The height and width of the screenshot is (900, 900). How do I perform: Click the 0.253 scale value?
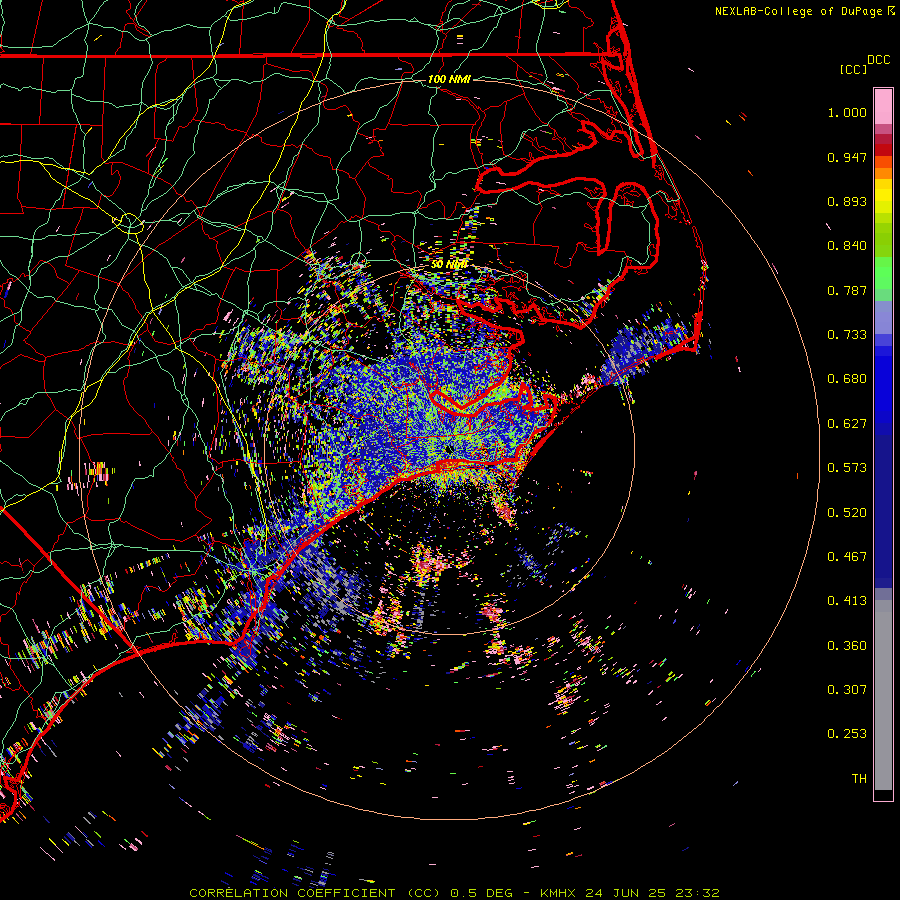pos(847,734)
